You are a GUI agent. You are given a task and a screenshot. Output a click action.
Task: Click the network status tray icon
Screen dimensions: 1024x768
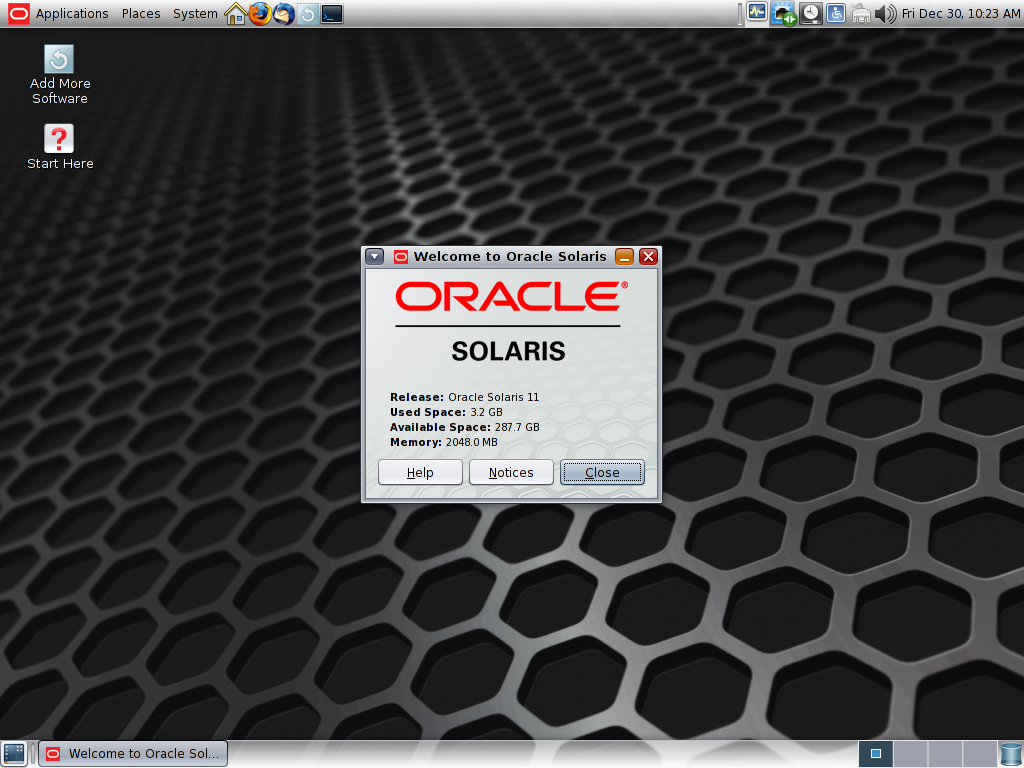click(x=782, y=14)
